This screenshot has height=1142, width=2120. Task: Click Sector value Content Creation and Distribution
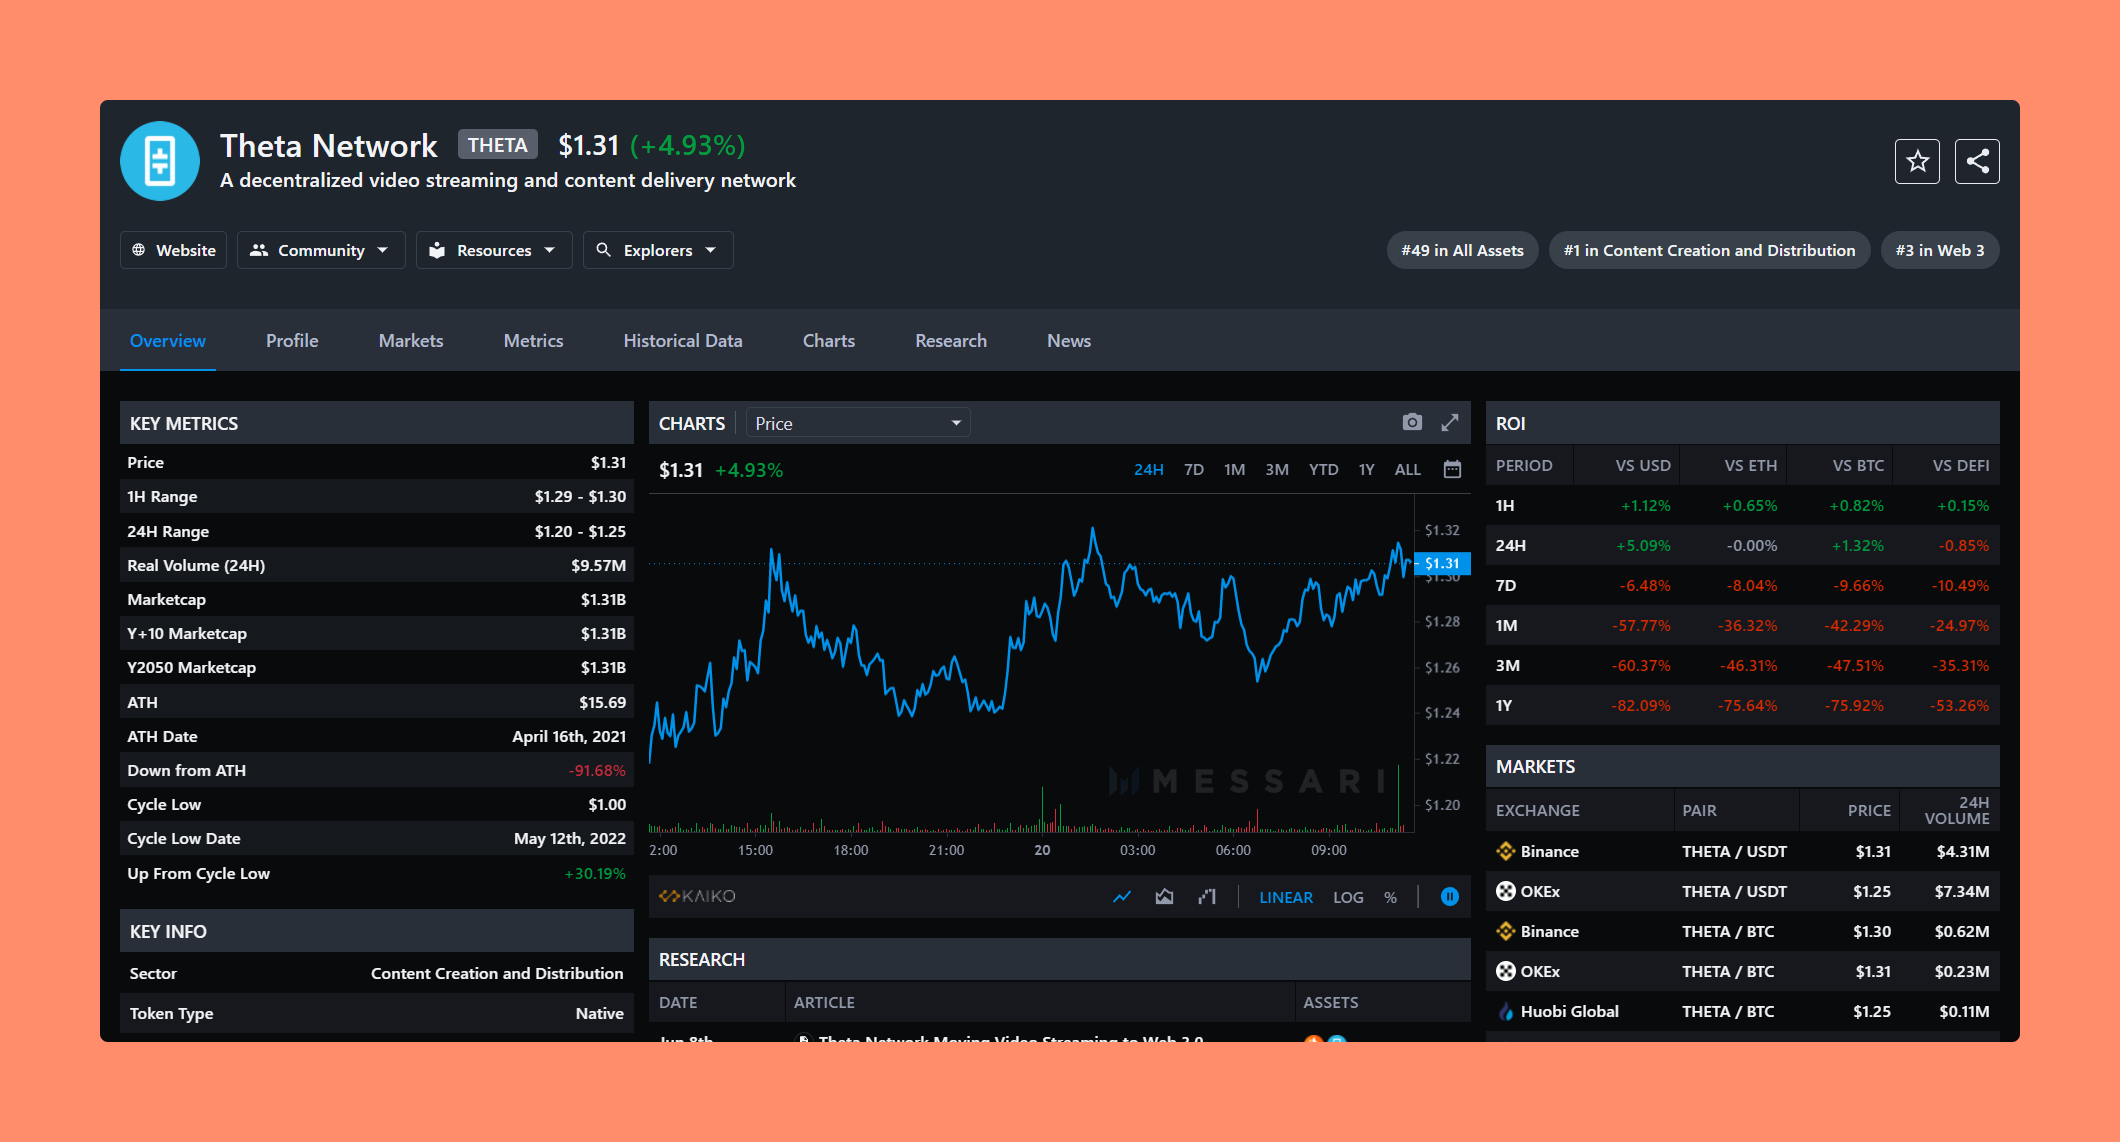pyautogui.click(x=497, y=973)
